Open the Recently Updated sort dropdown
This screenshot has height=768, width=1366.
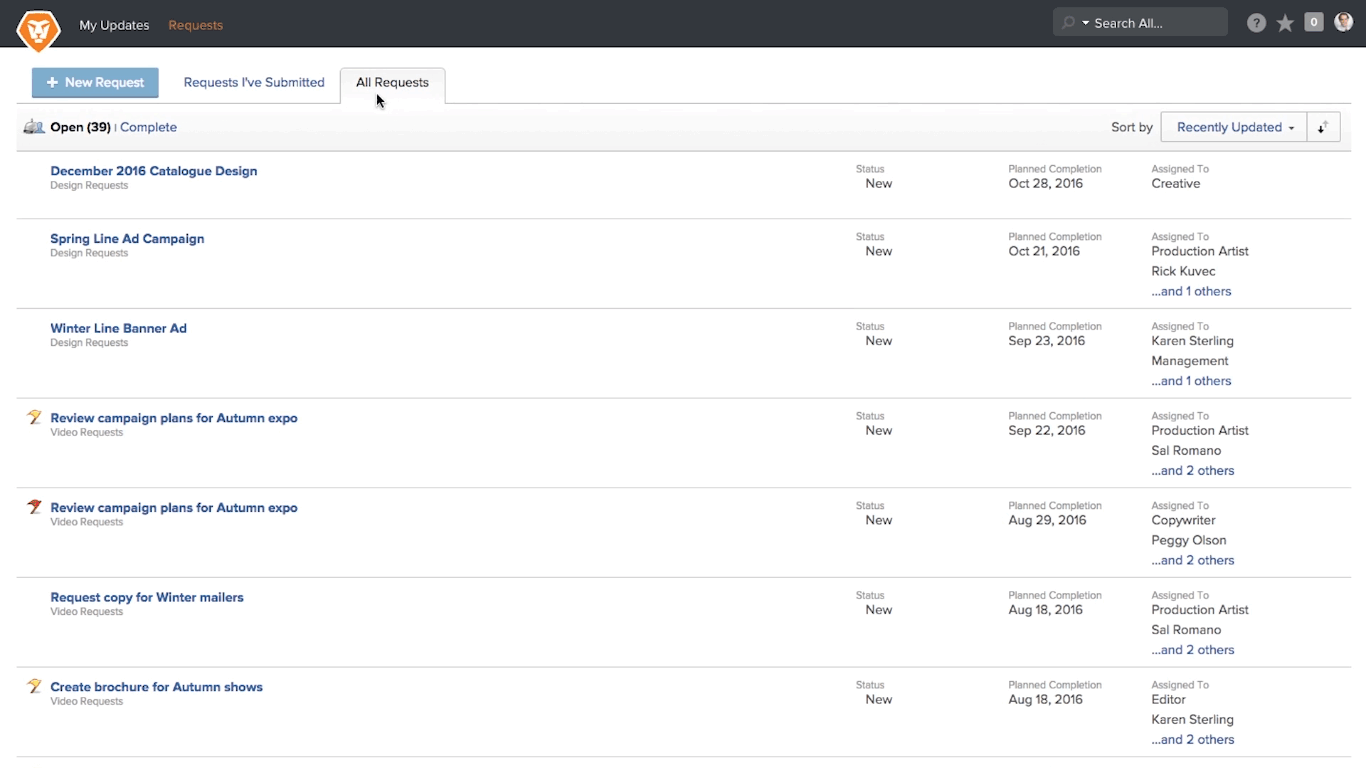pos(1234,127)
